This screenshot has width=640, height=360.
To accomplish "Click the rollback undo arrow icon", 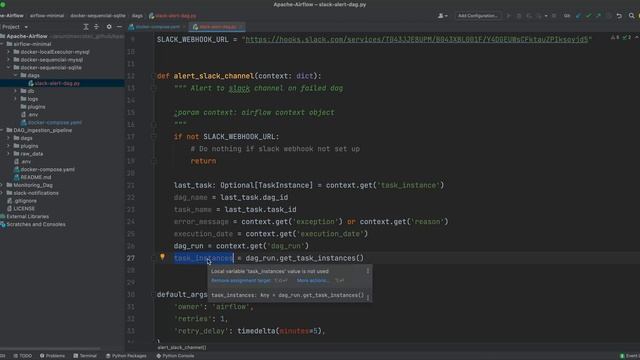I will [x=619, y=16].
